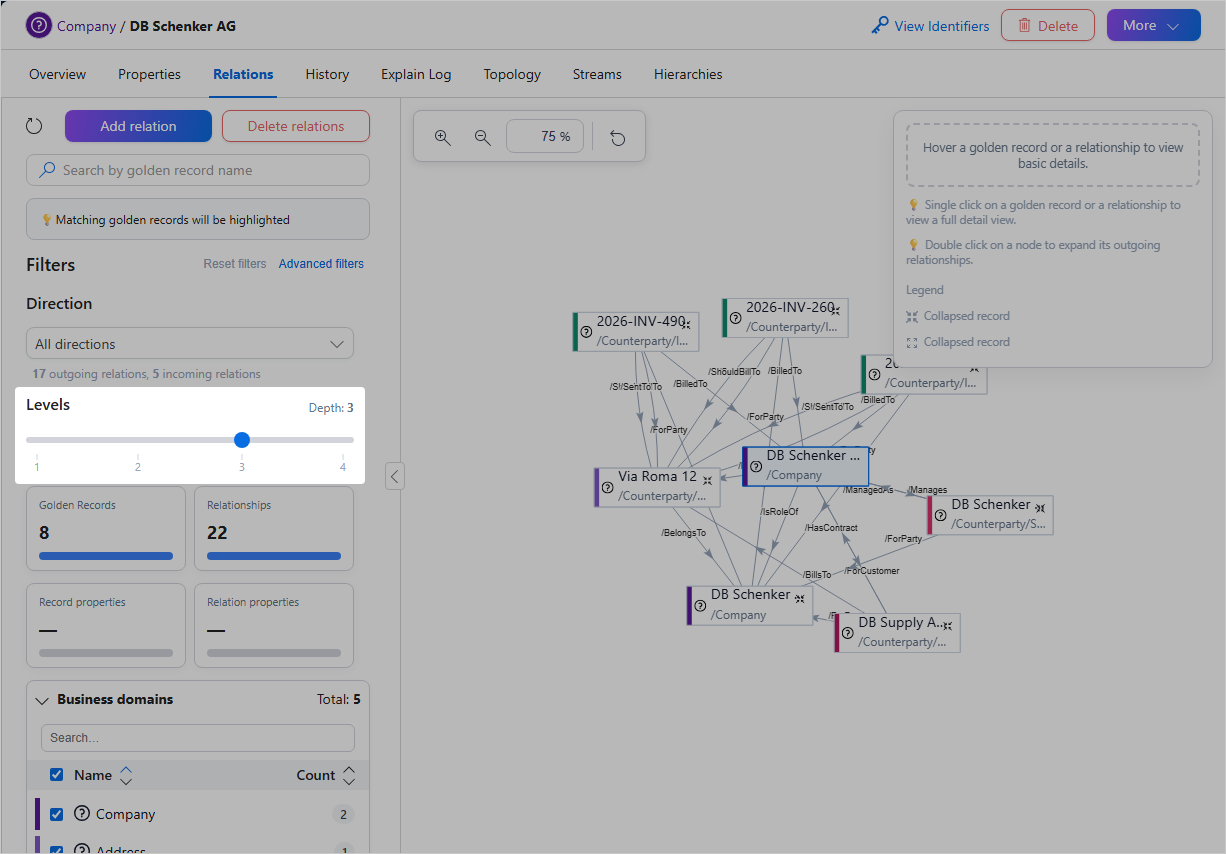Click the collapse icon on the Via Roma 12 node
The image size is (1226, 854).
coord(707,480)
